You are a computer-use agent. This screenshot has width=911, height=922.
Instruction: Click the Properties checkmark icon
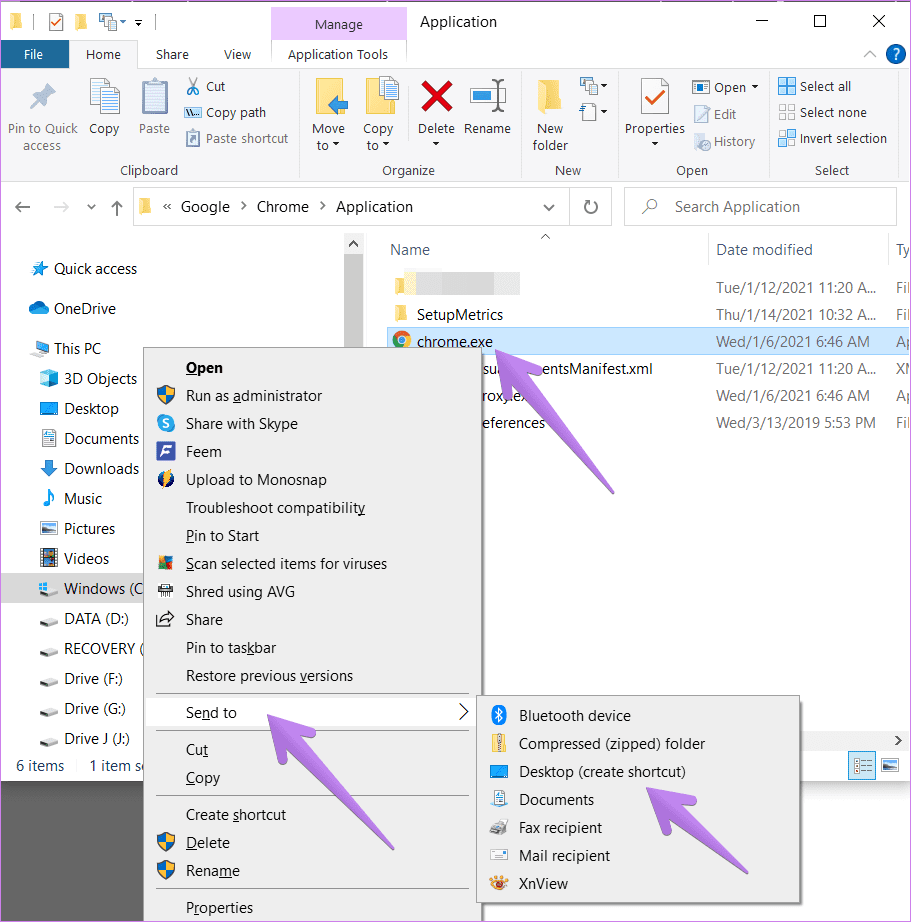click(x=655, y=96)
